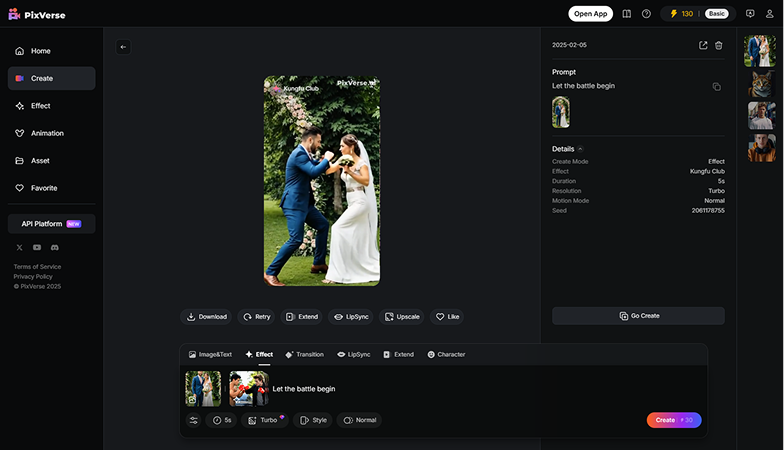Click the share/export icon beside the date
This screenshot has height=450, width=784.
[x=703, y=45]
